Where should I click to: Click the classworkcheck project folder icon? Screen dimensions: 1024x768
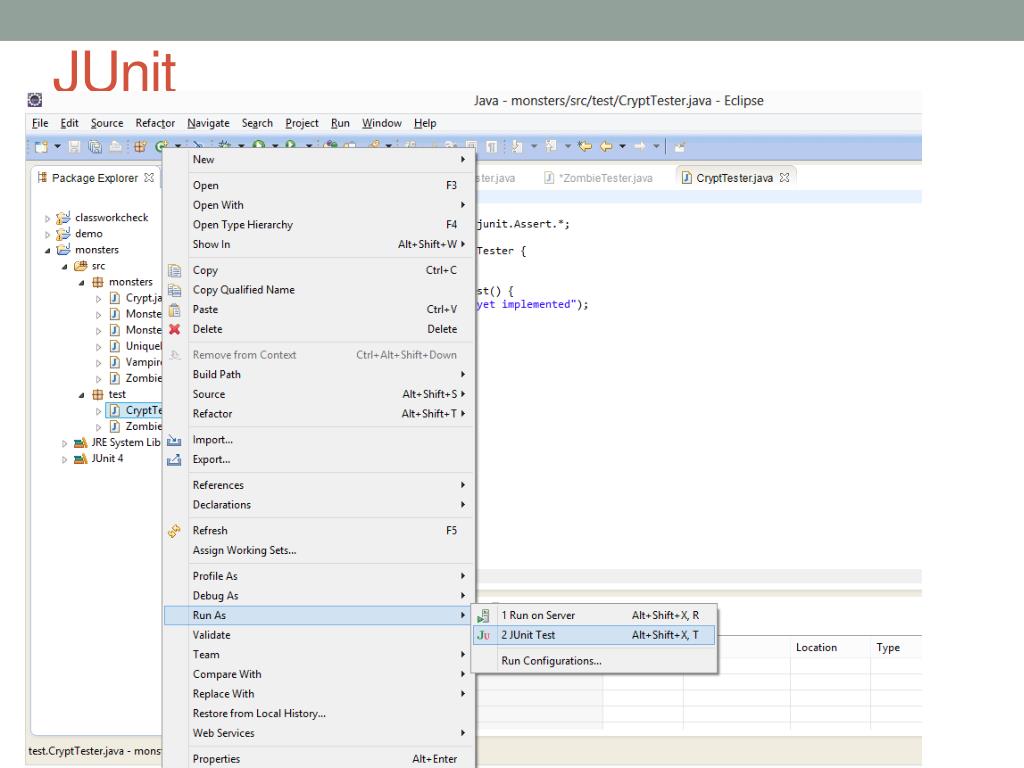click(x=63, y=217)
